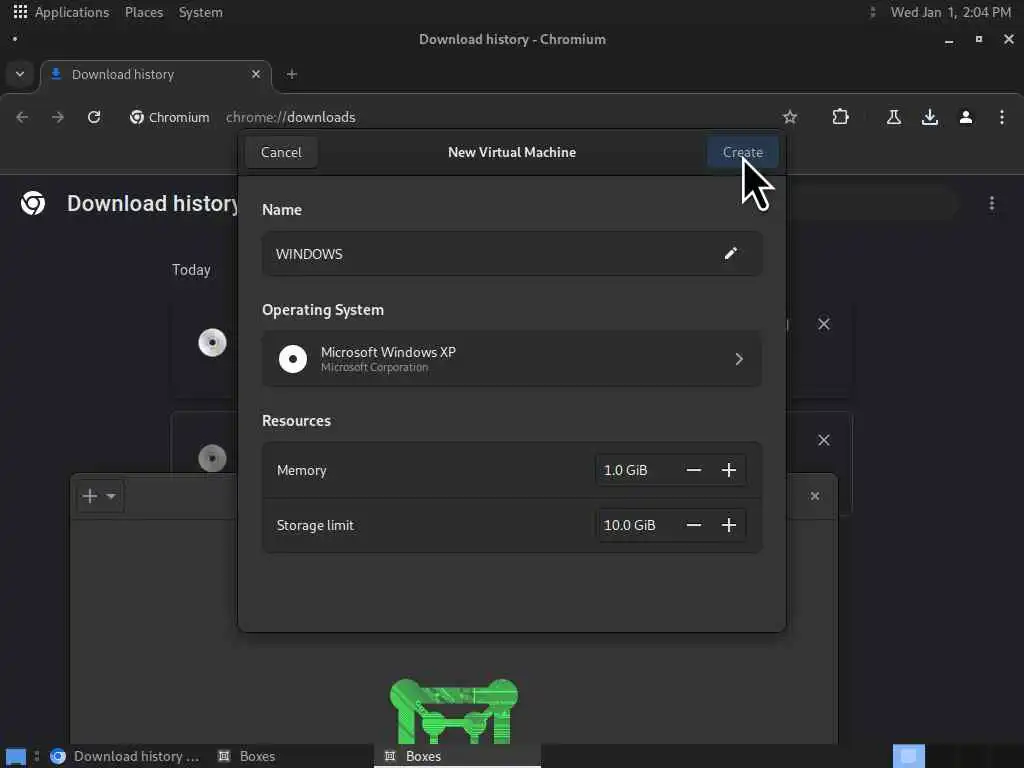Screen dimensions: 1024x768
Task: Click the Chromium site info chip
Action: (170, 117)
